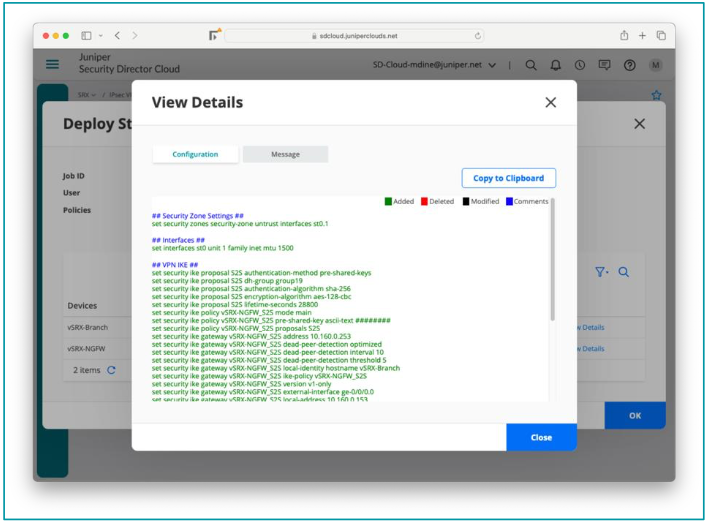
Task: Open the help question mark icon
Action: 630,65
